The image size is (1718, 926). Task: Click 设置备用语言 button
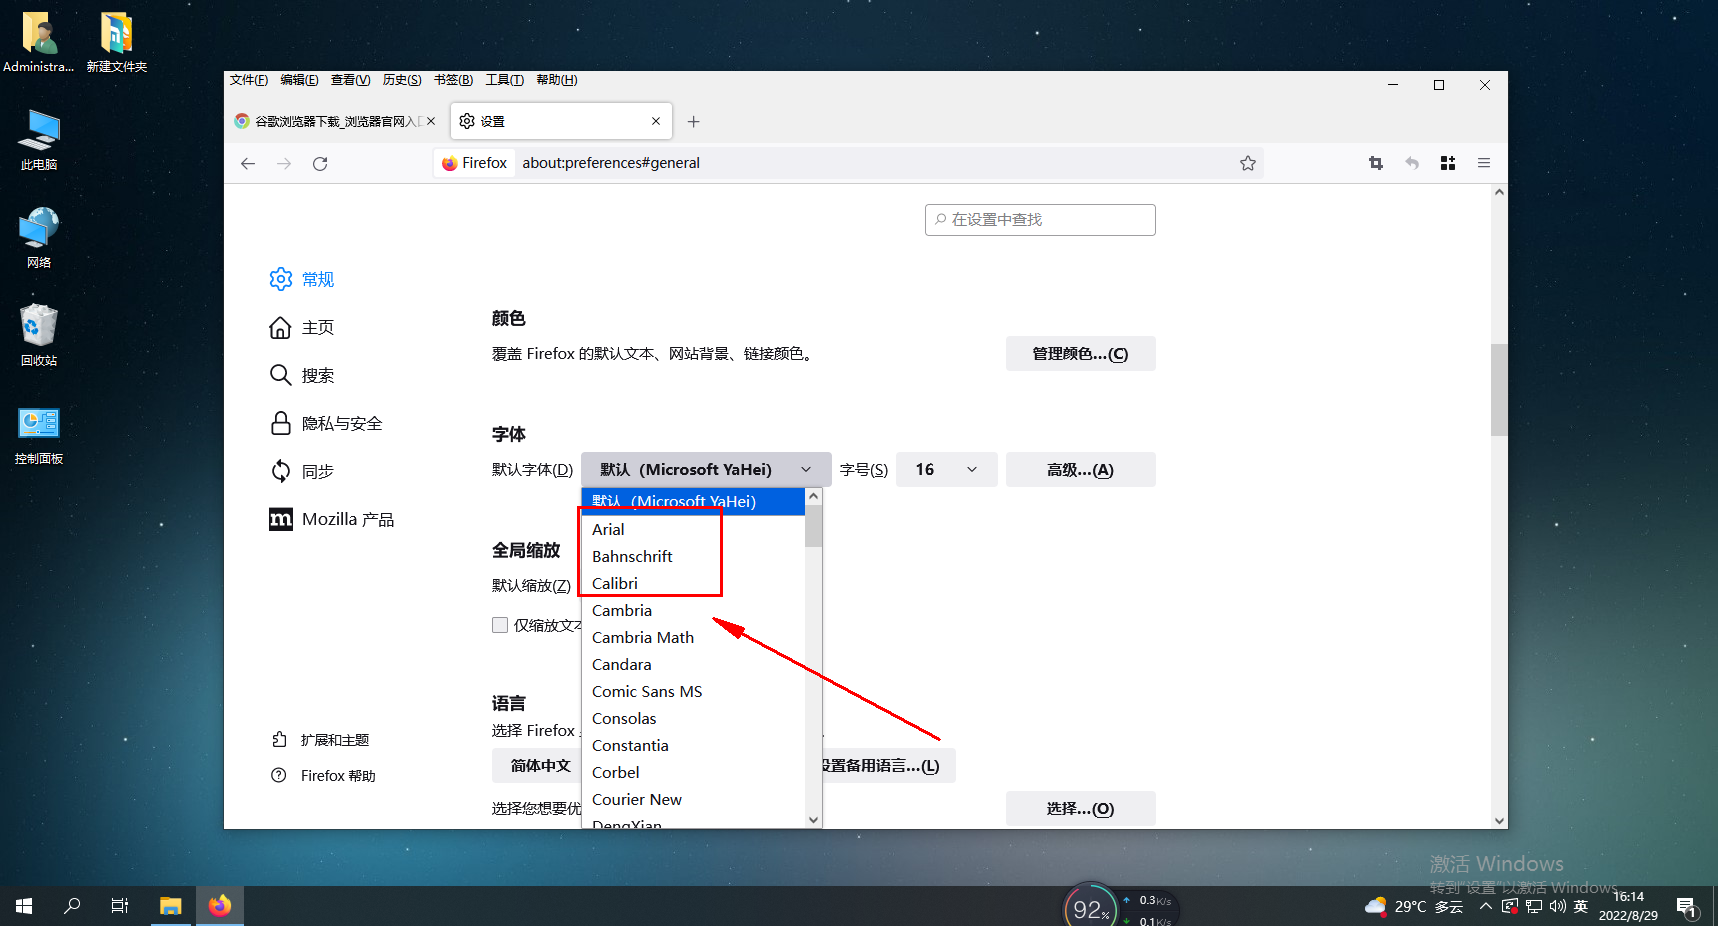(888, 766)
